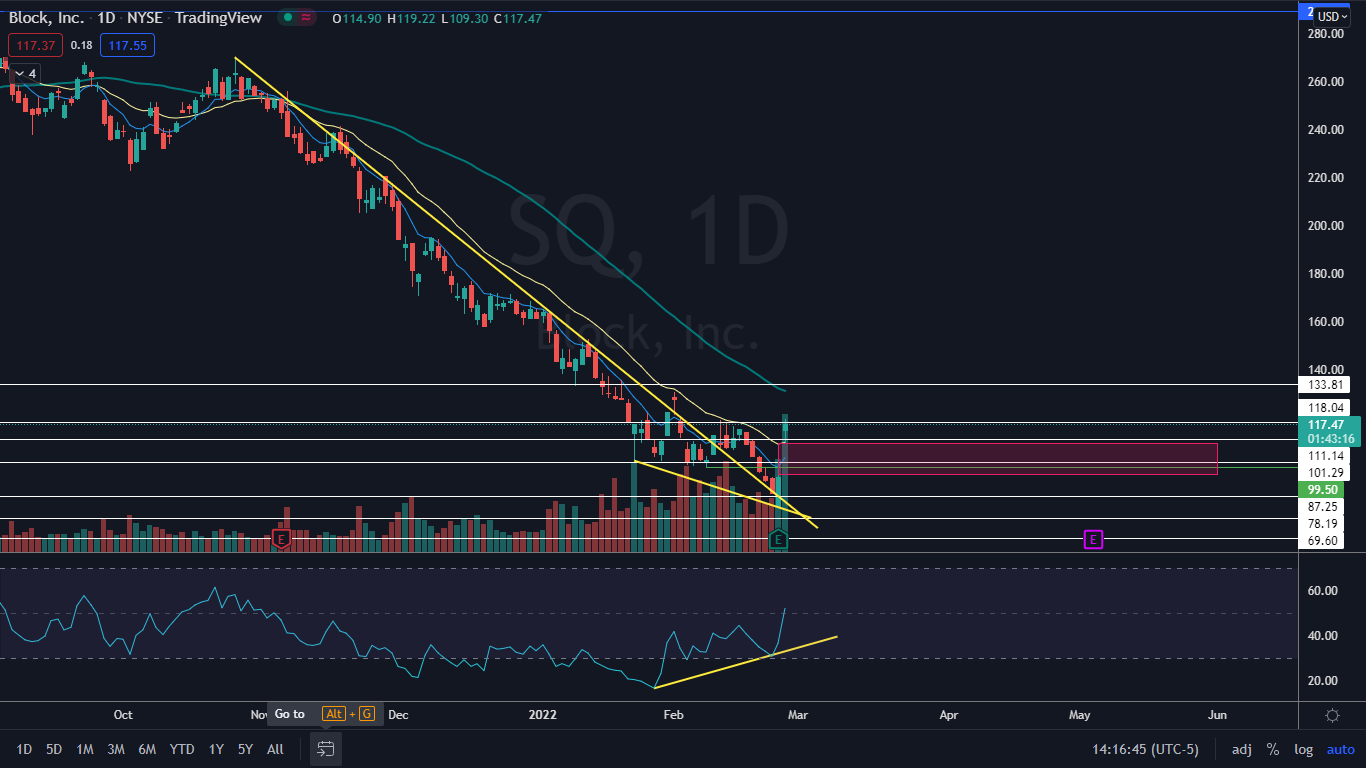Screen dimensions: 1366x768
Task: Click the Apr label on time axis
Action: [949, 715]
